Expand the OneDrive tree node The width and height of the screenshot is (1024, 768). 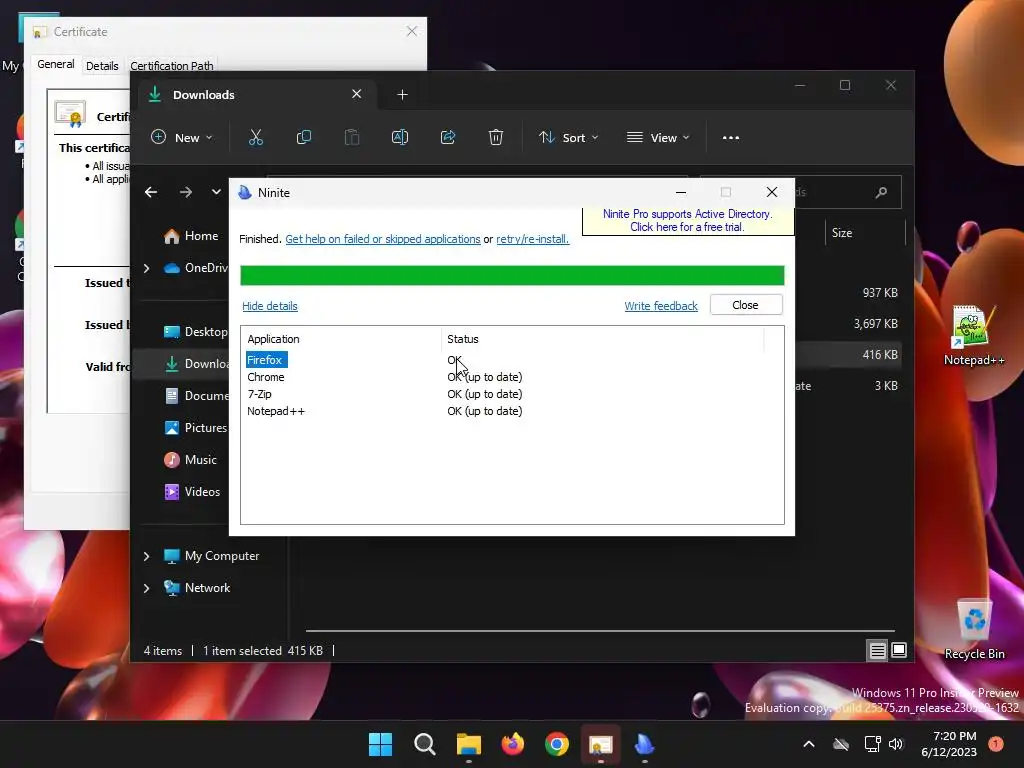click(x=146, y=268)
